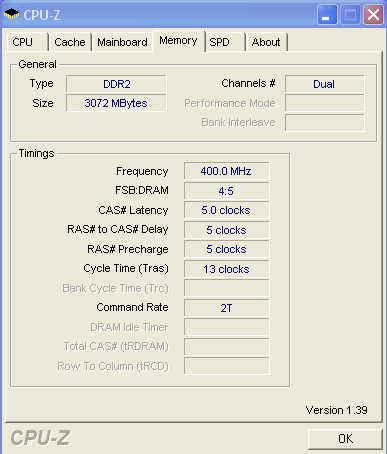Image resolution: width=387 pixels, height=454 pixels.
Task: Go to the SPD tab
Action: coord(225,42)
